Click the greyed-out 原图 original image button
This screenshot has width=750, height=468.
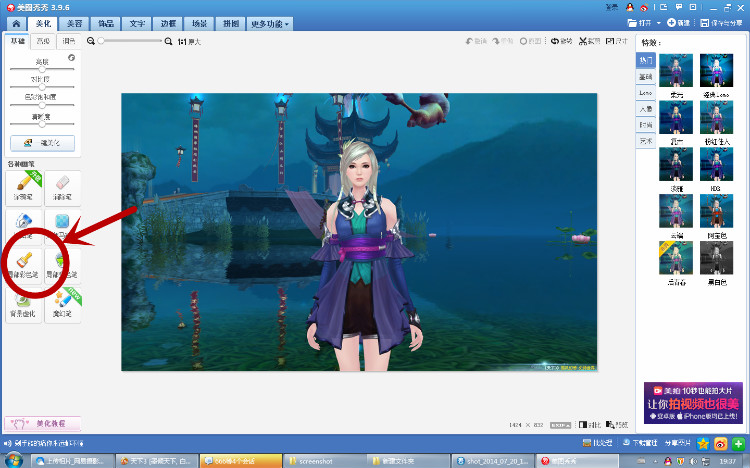[x=530, y=41]
